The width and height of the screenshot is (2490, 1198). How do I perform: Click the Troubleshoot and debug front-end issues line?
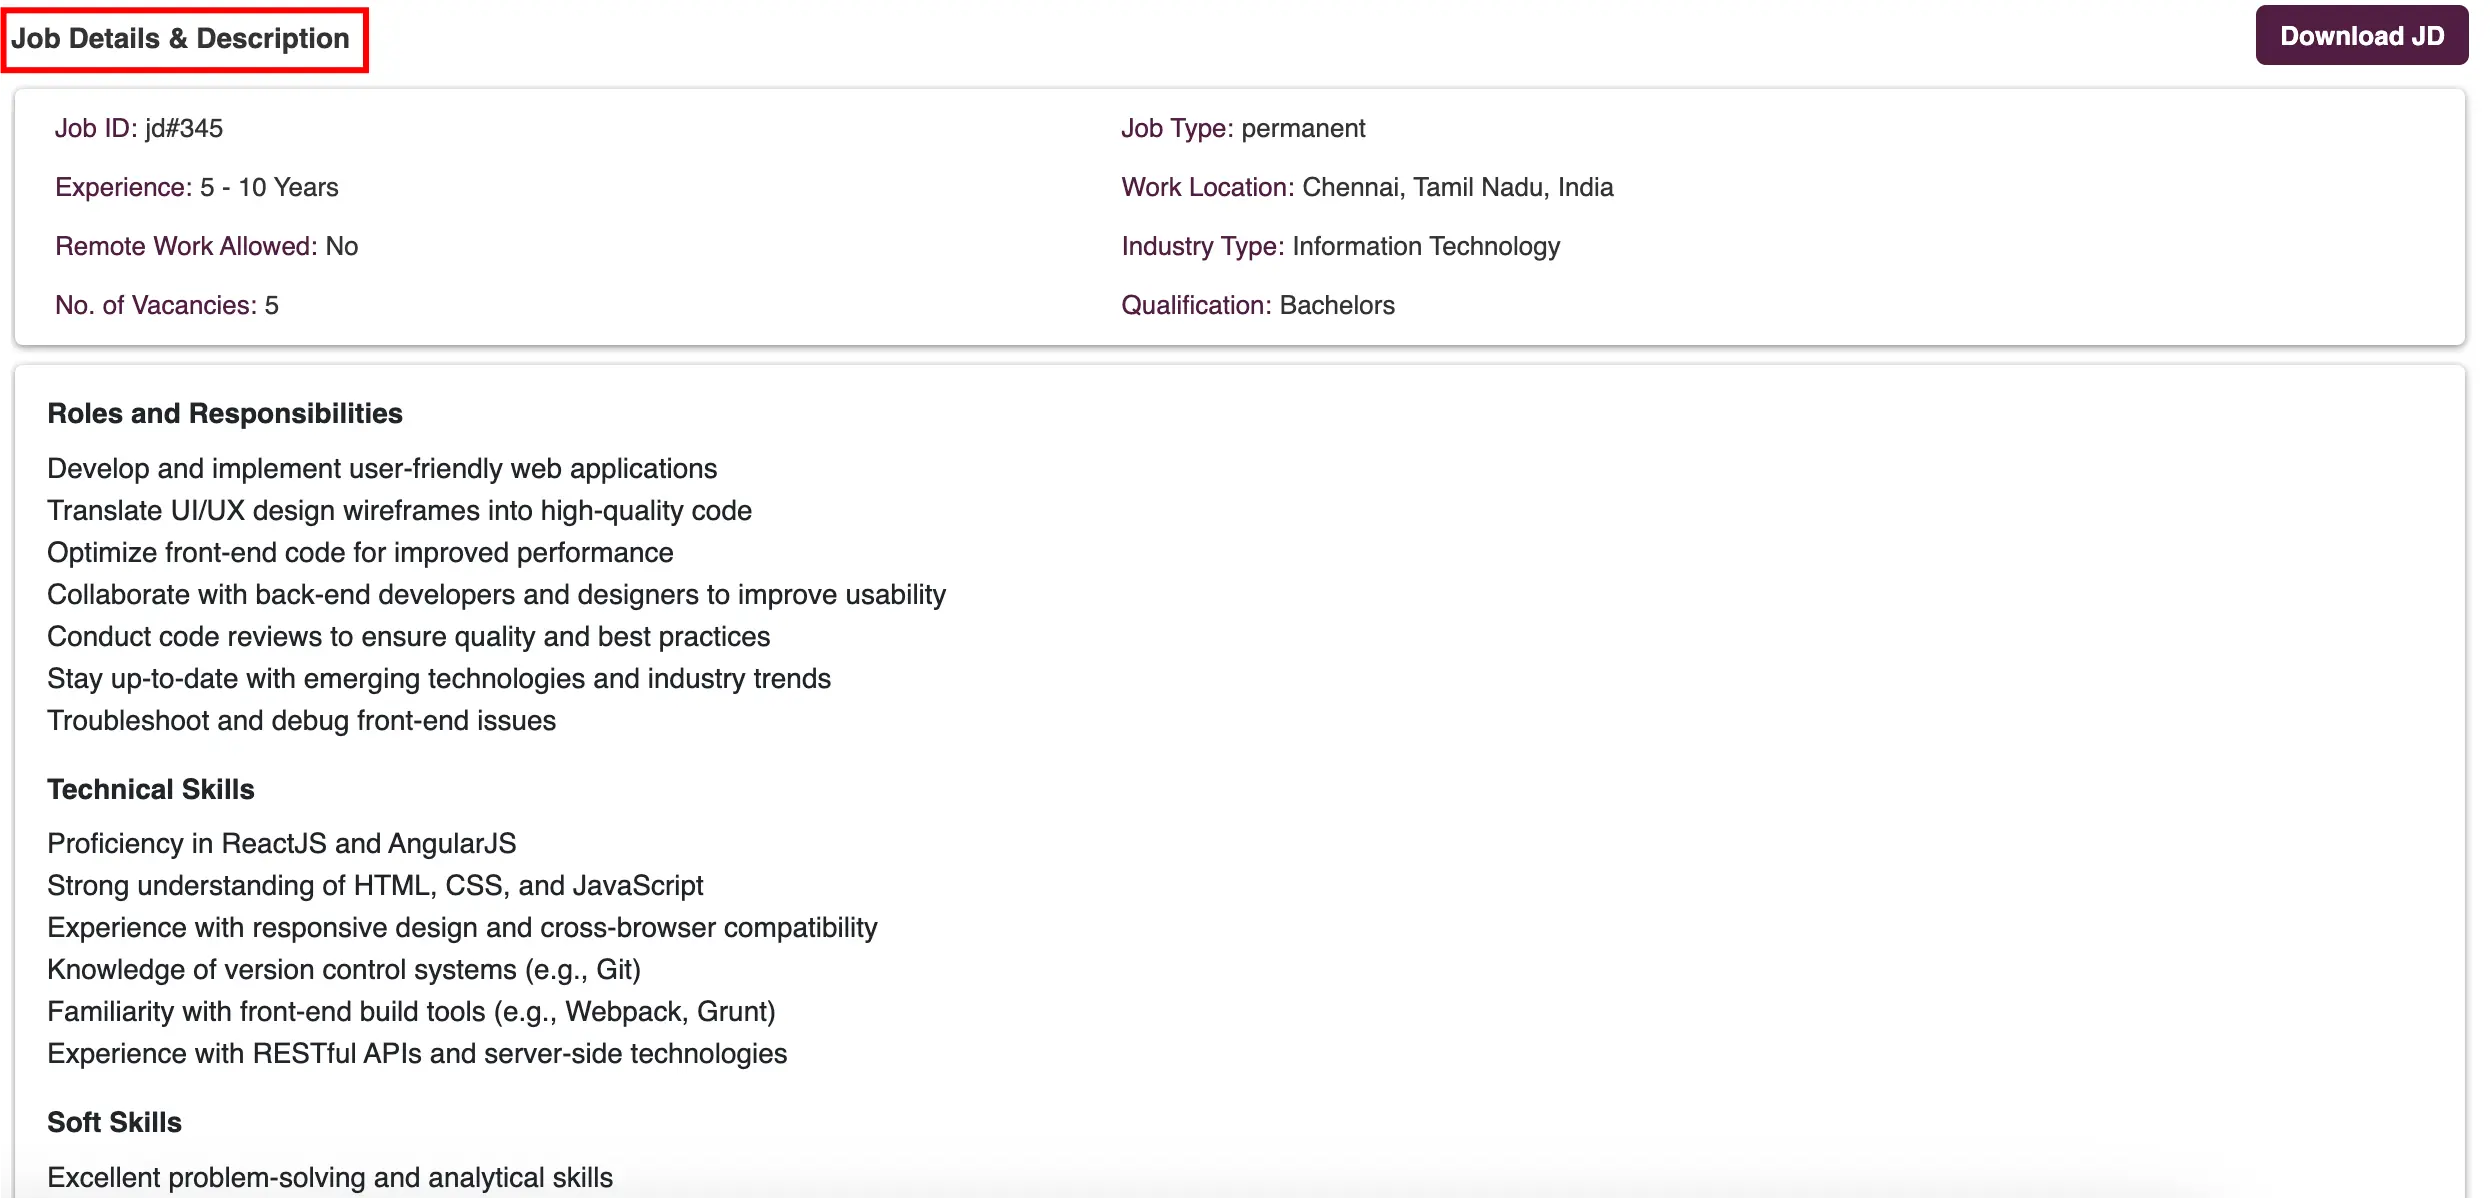tap(302, 720)
